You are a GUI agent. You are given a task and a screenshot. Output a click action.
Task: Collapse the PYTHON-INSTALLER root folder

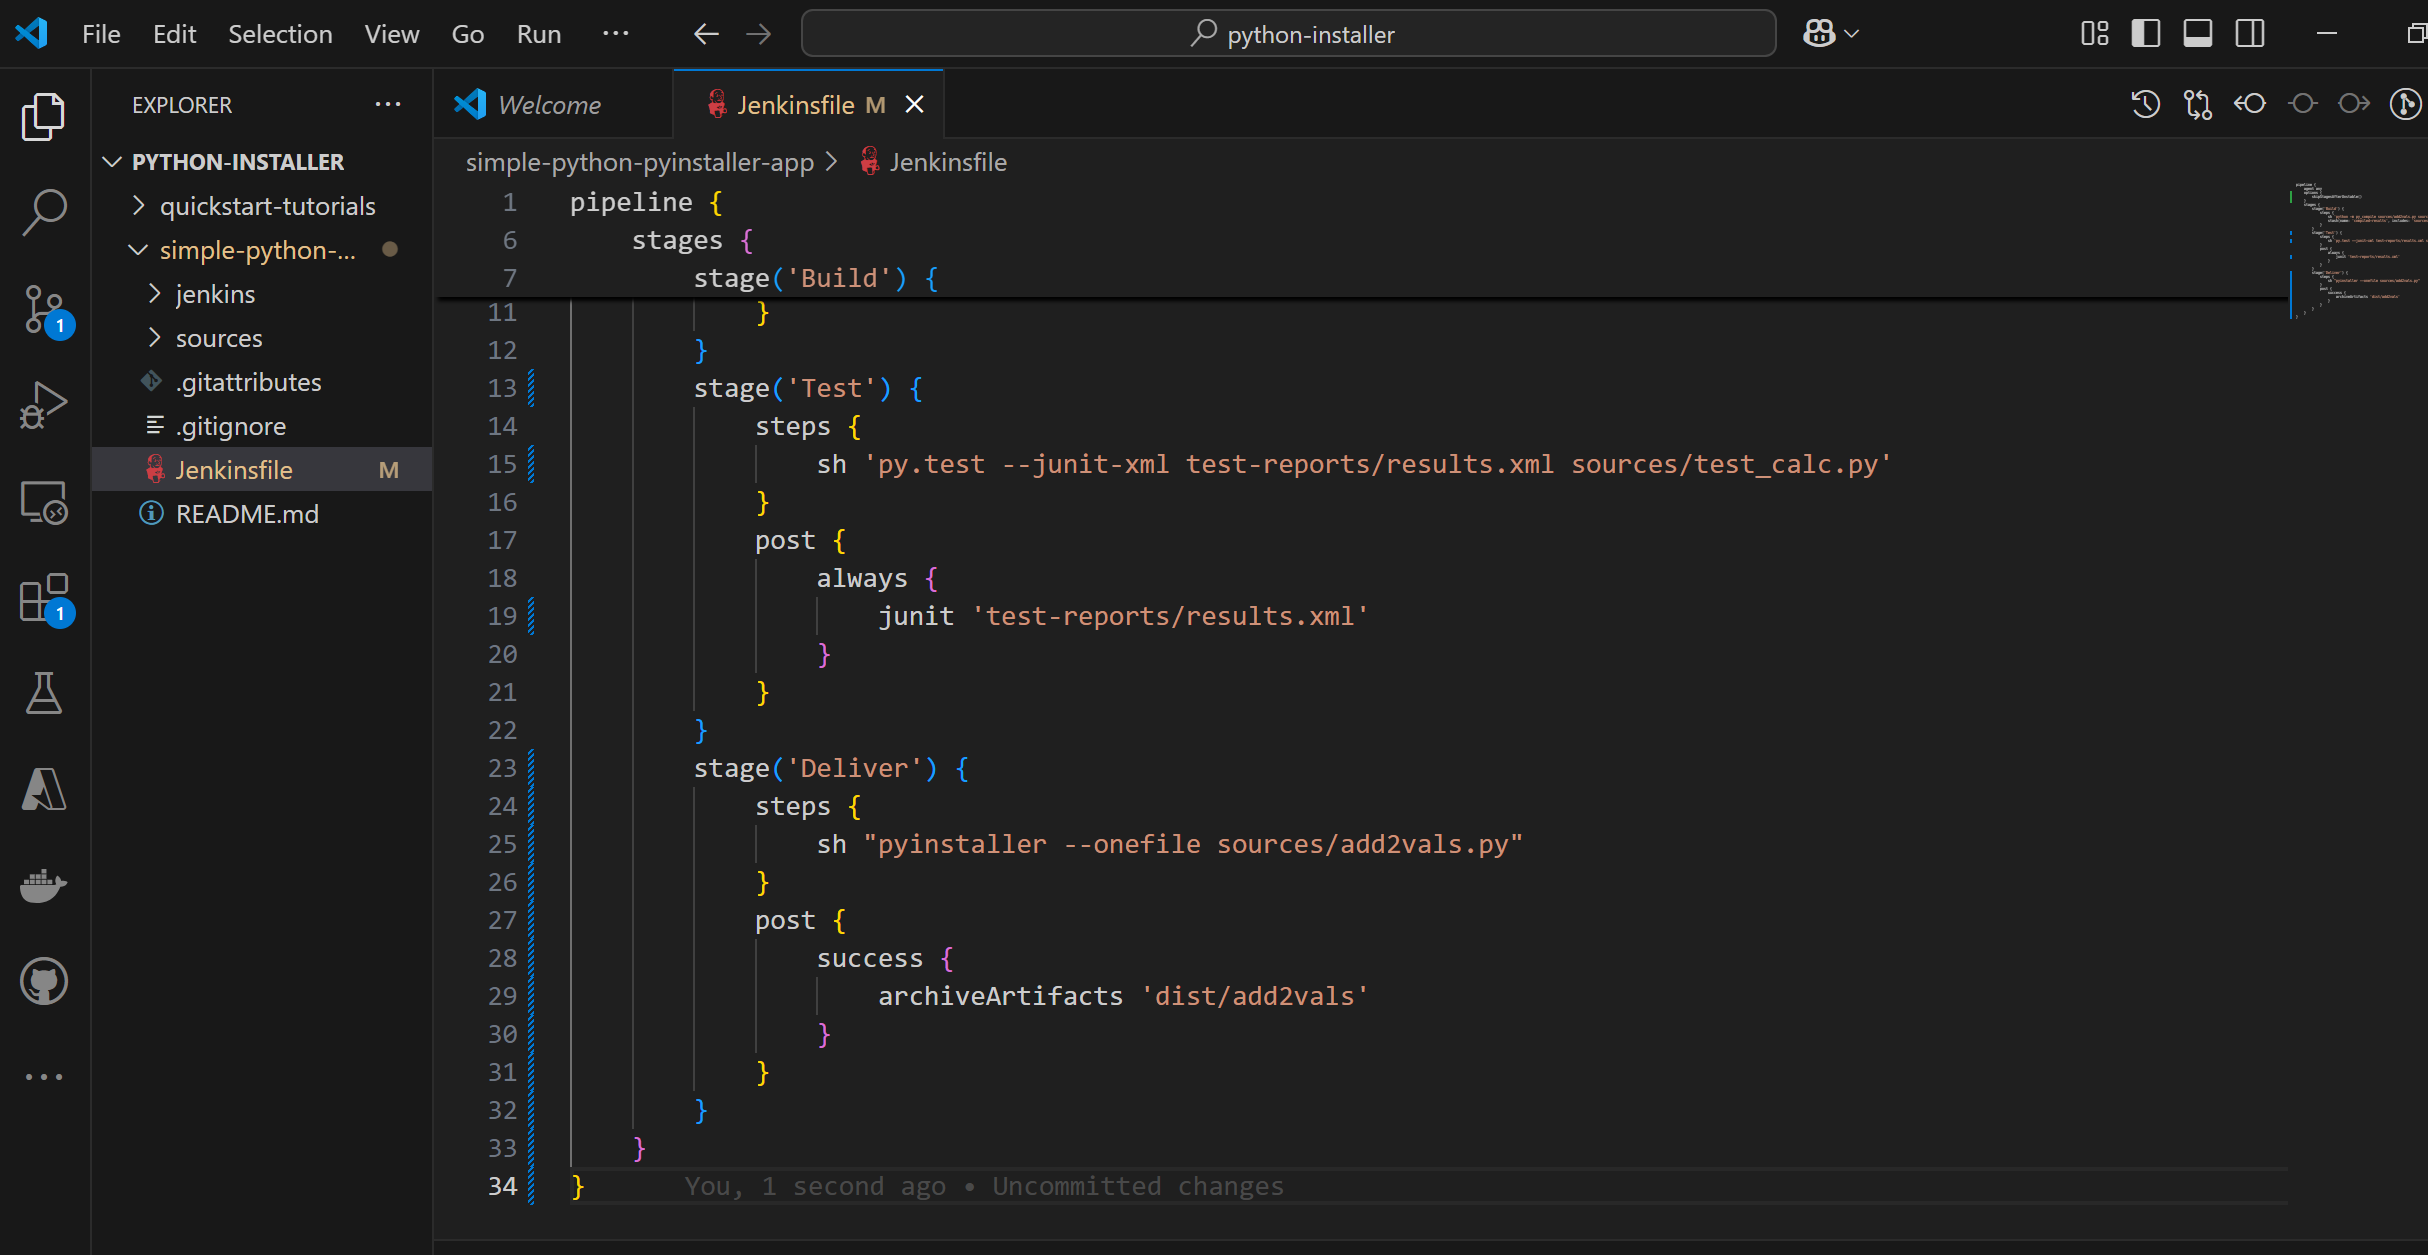112,162
